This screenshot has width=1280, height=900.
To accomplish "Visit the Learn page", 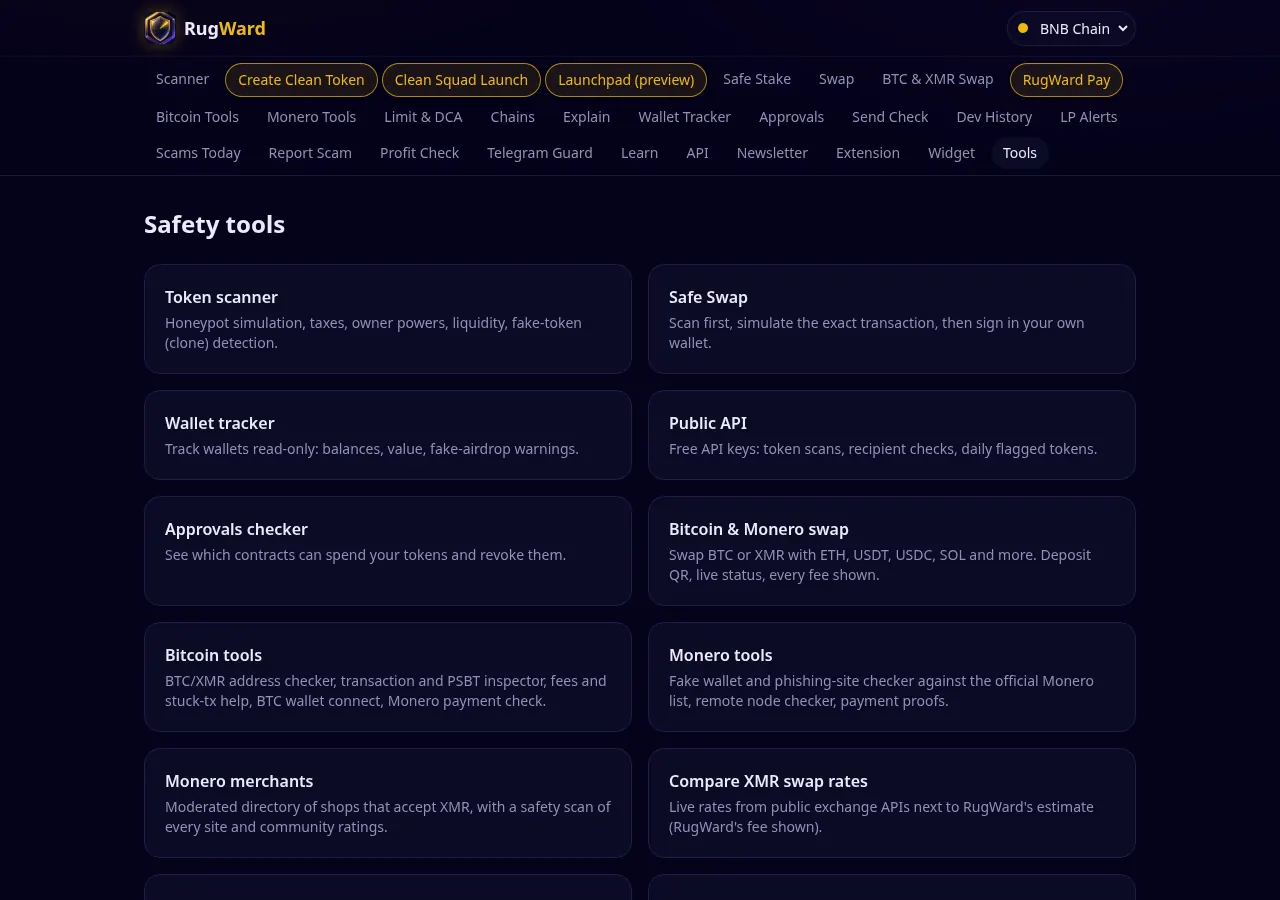I will (x=639, y=153).
